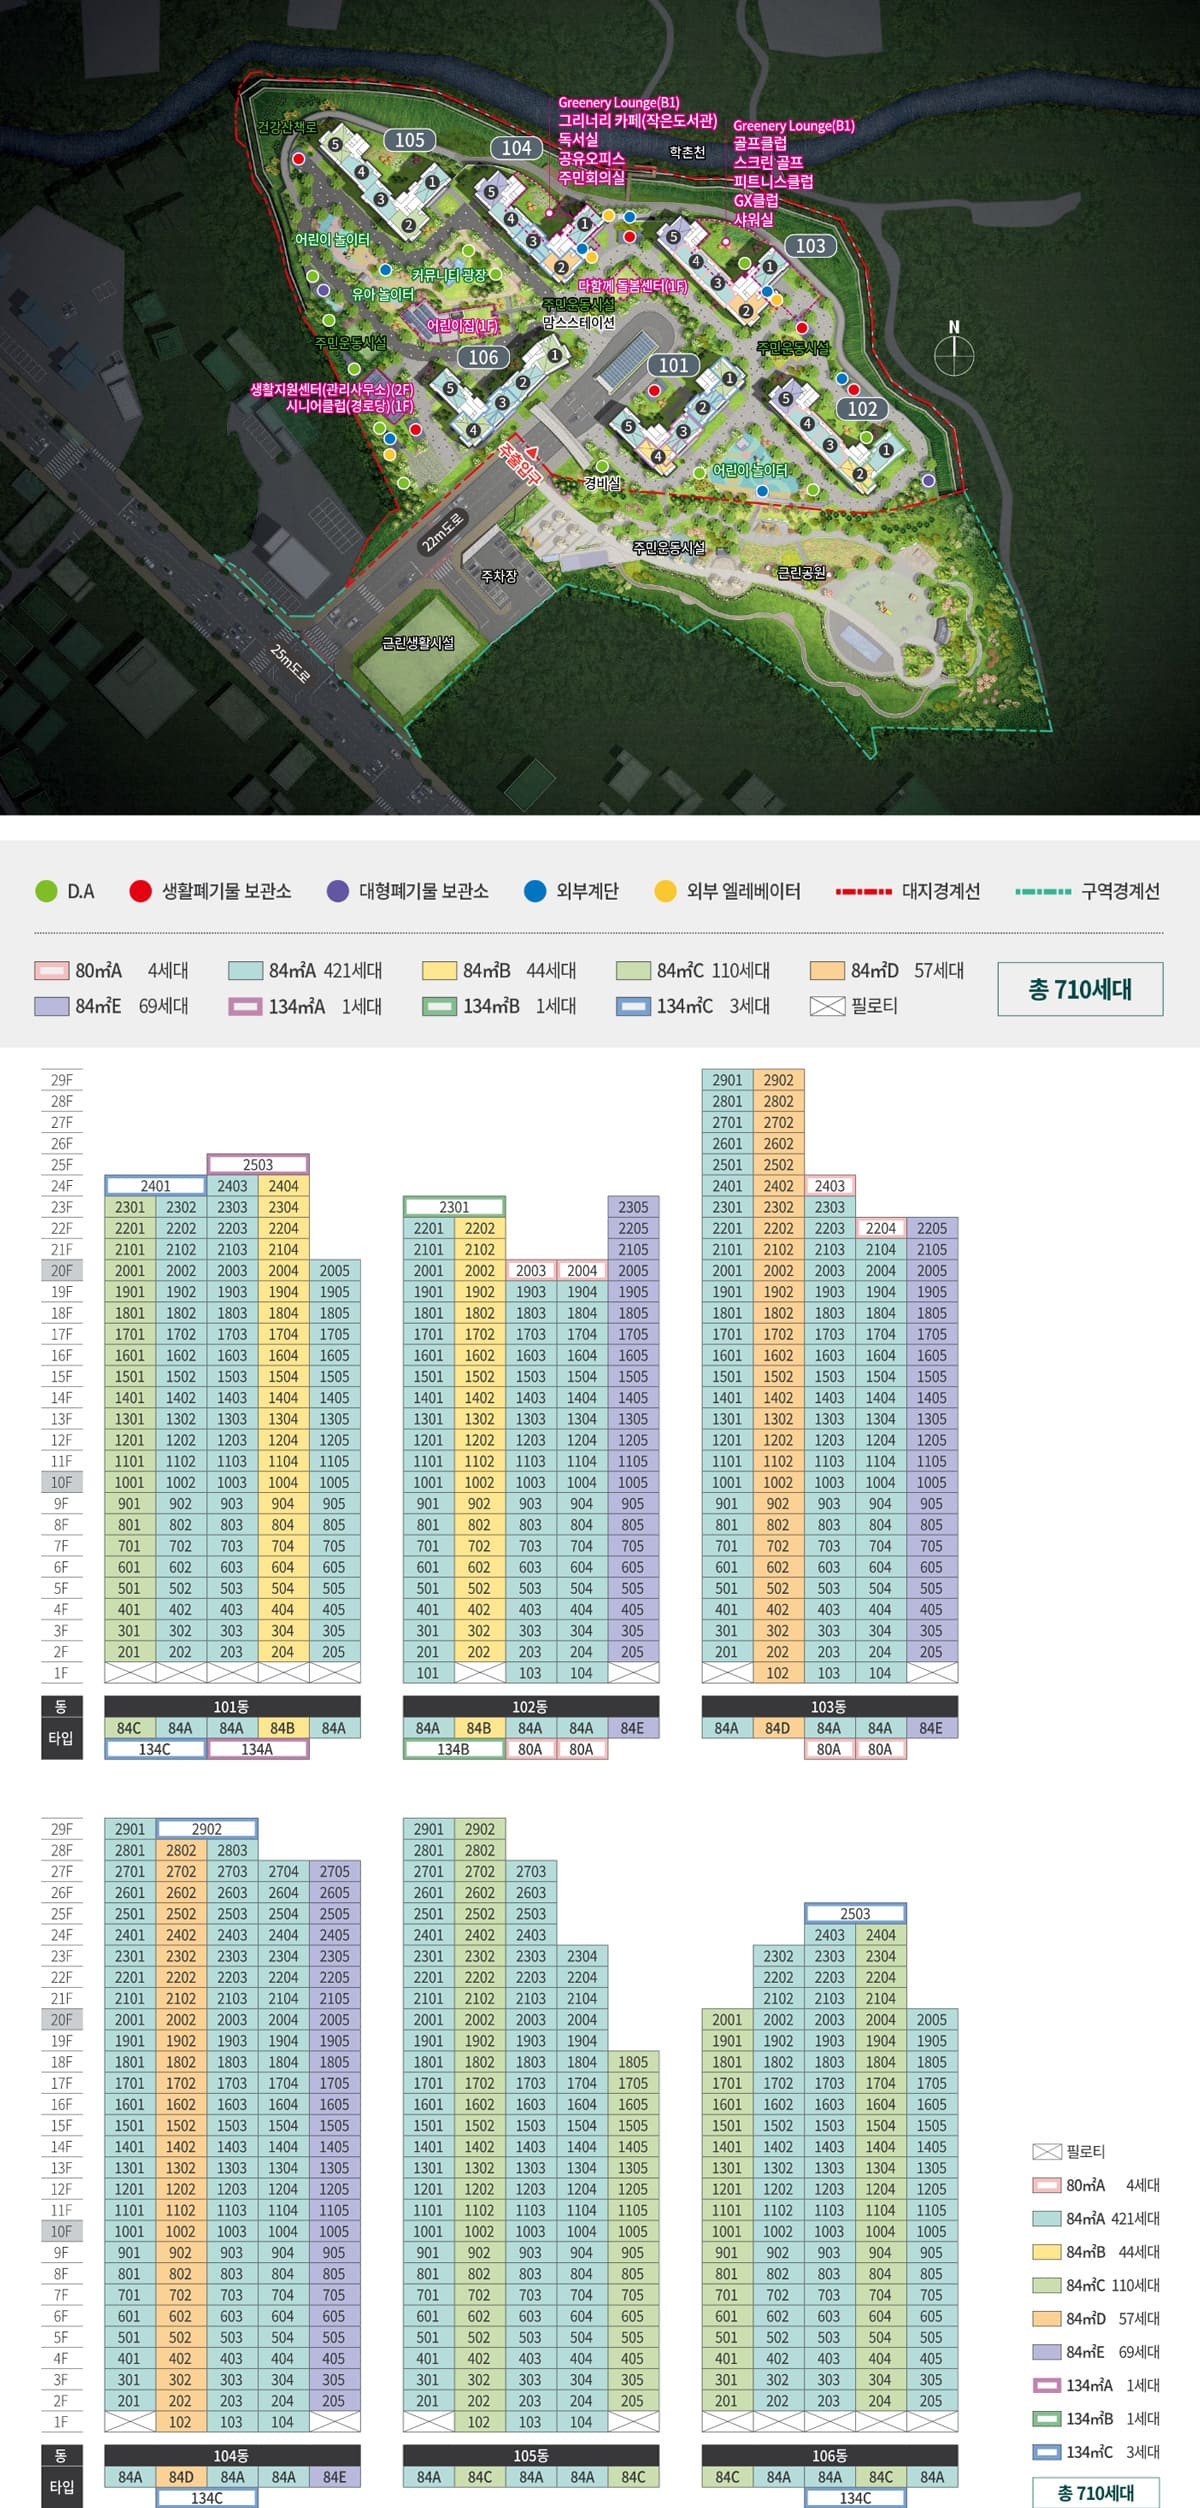Click the 80㎡A pink swatch in horizontal legend
The width and height of the screenshot is (1200, 2508).
click(x=51, y=970)
